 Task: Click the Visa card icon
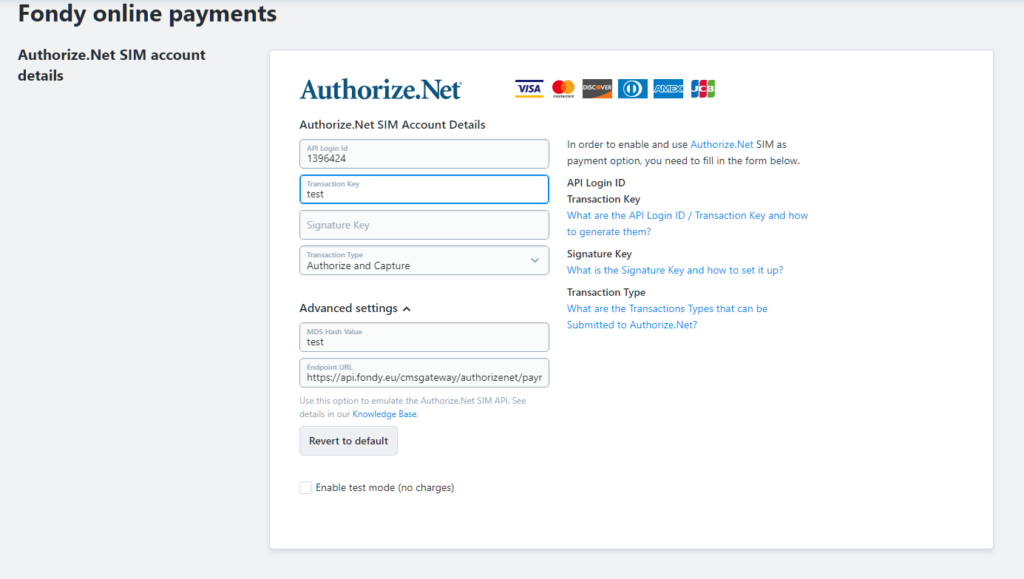click(529, 89)
